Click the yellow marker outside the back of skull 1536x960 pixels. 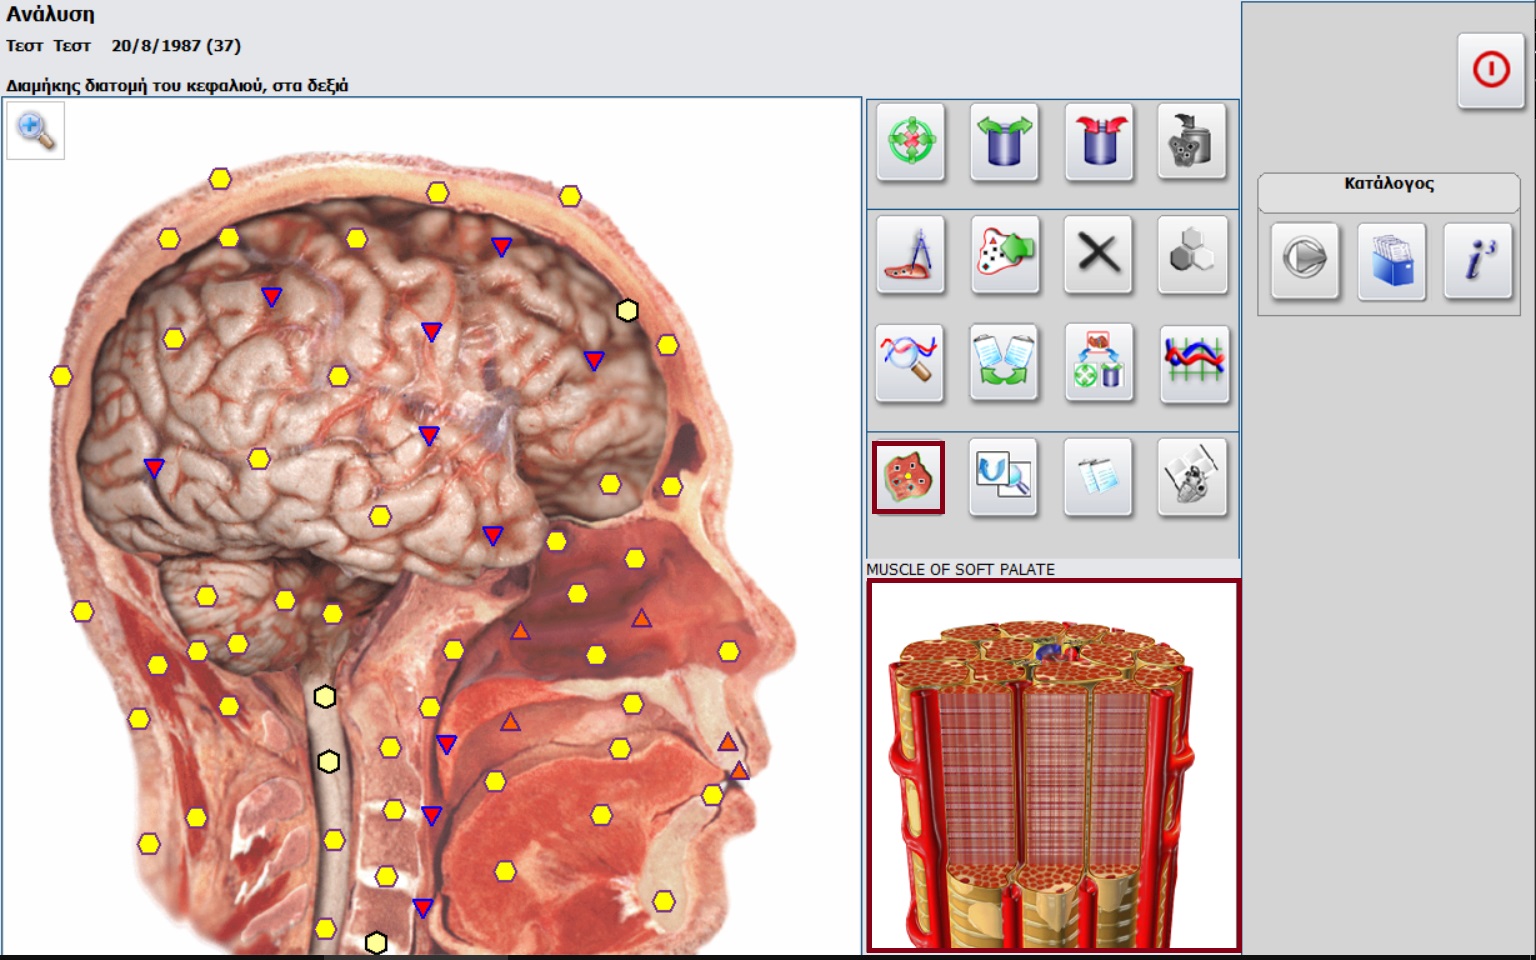click(x=61, y=377)
